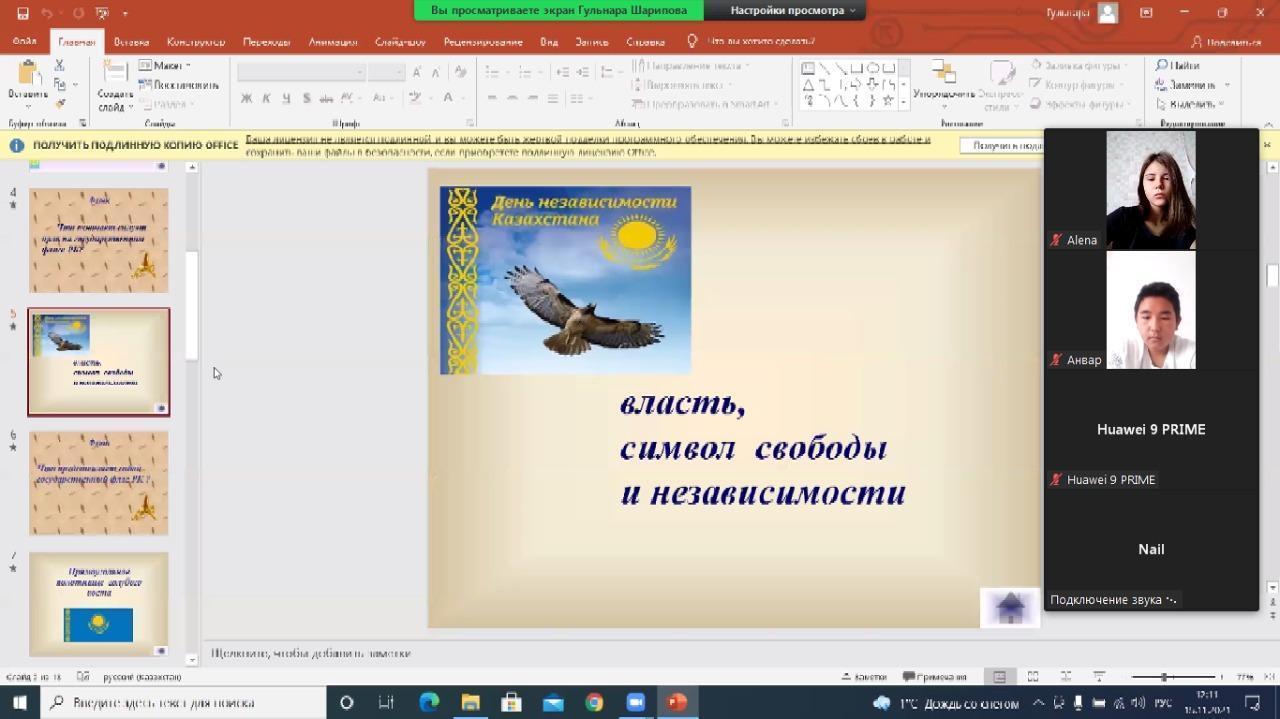Image resolution: width=1280 pixels, height=719 pixels.
Task: Toggle Notes (Заметки) pane in status bar
Action: click(864, 677)
